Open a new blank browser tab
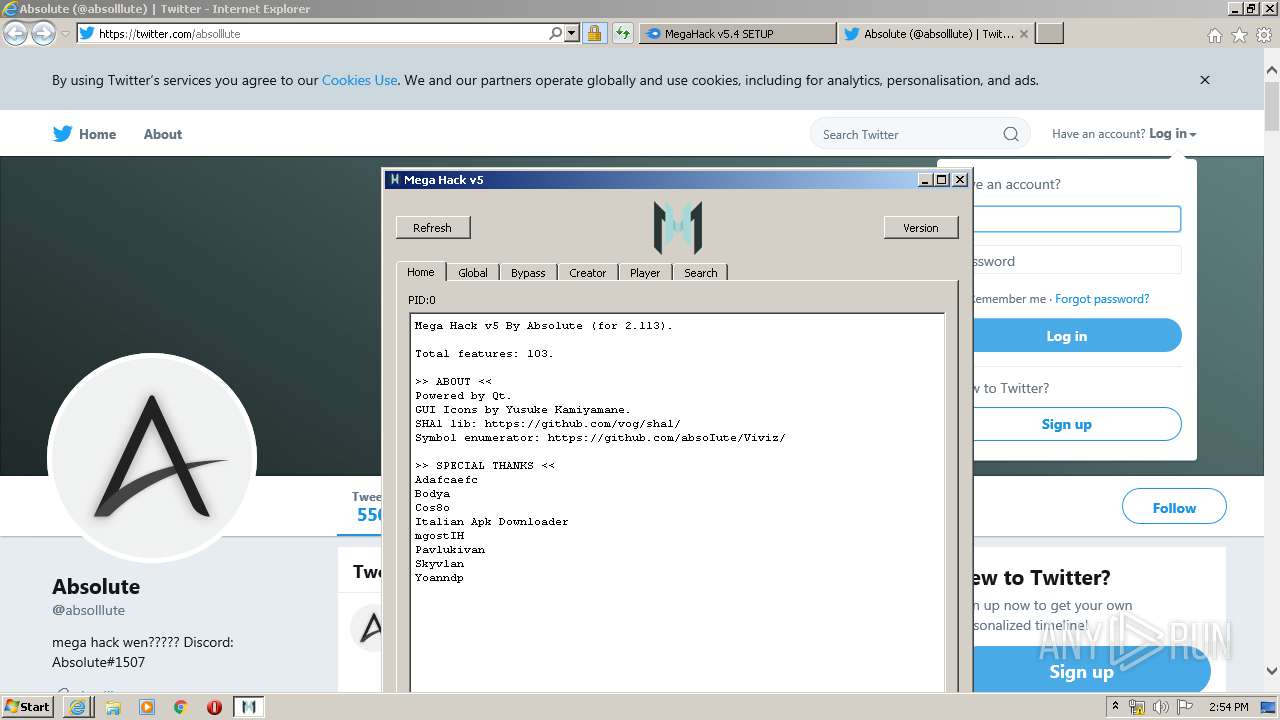 [x=1049, y=33]
